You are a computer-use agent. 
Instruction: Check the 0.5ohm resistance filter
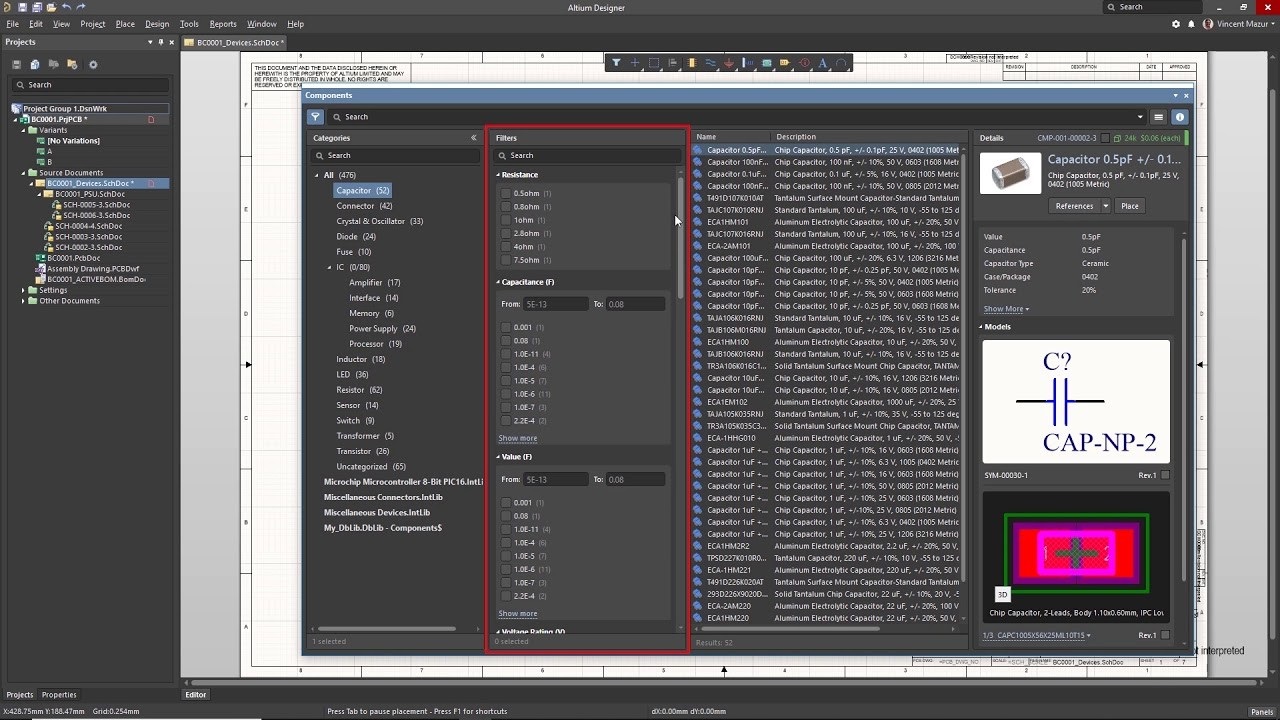[506, 193]
